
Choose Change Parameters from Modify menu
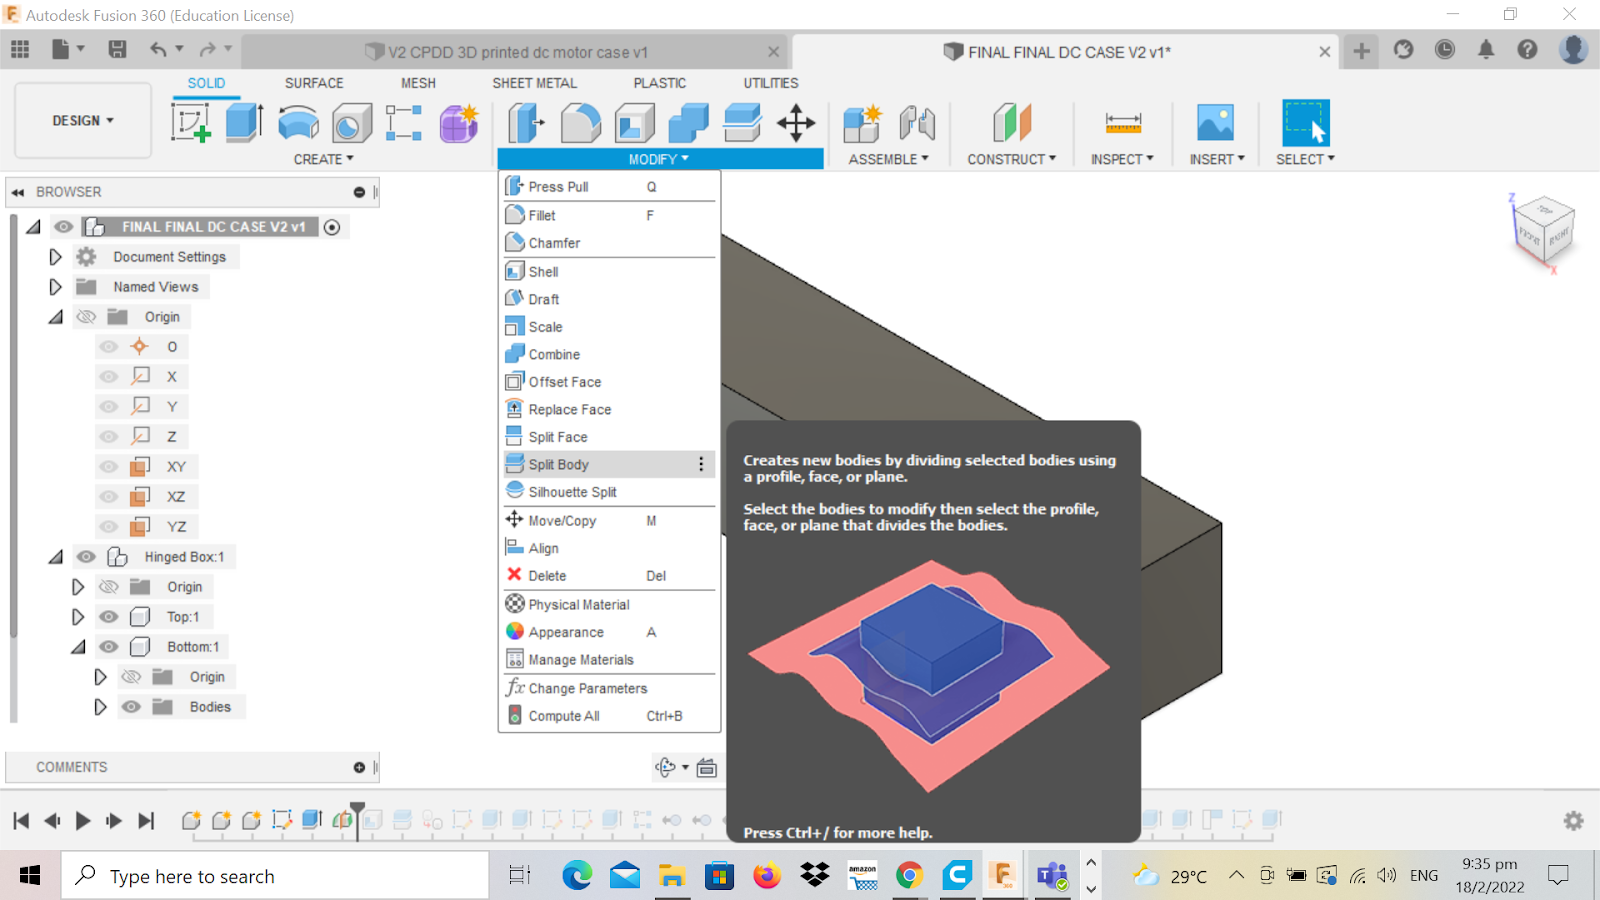609,688
